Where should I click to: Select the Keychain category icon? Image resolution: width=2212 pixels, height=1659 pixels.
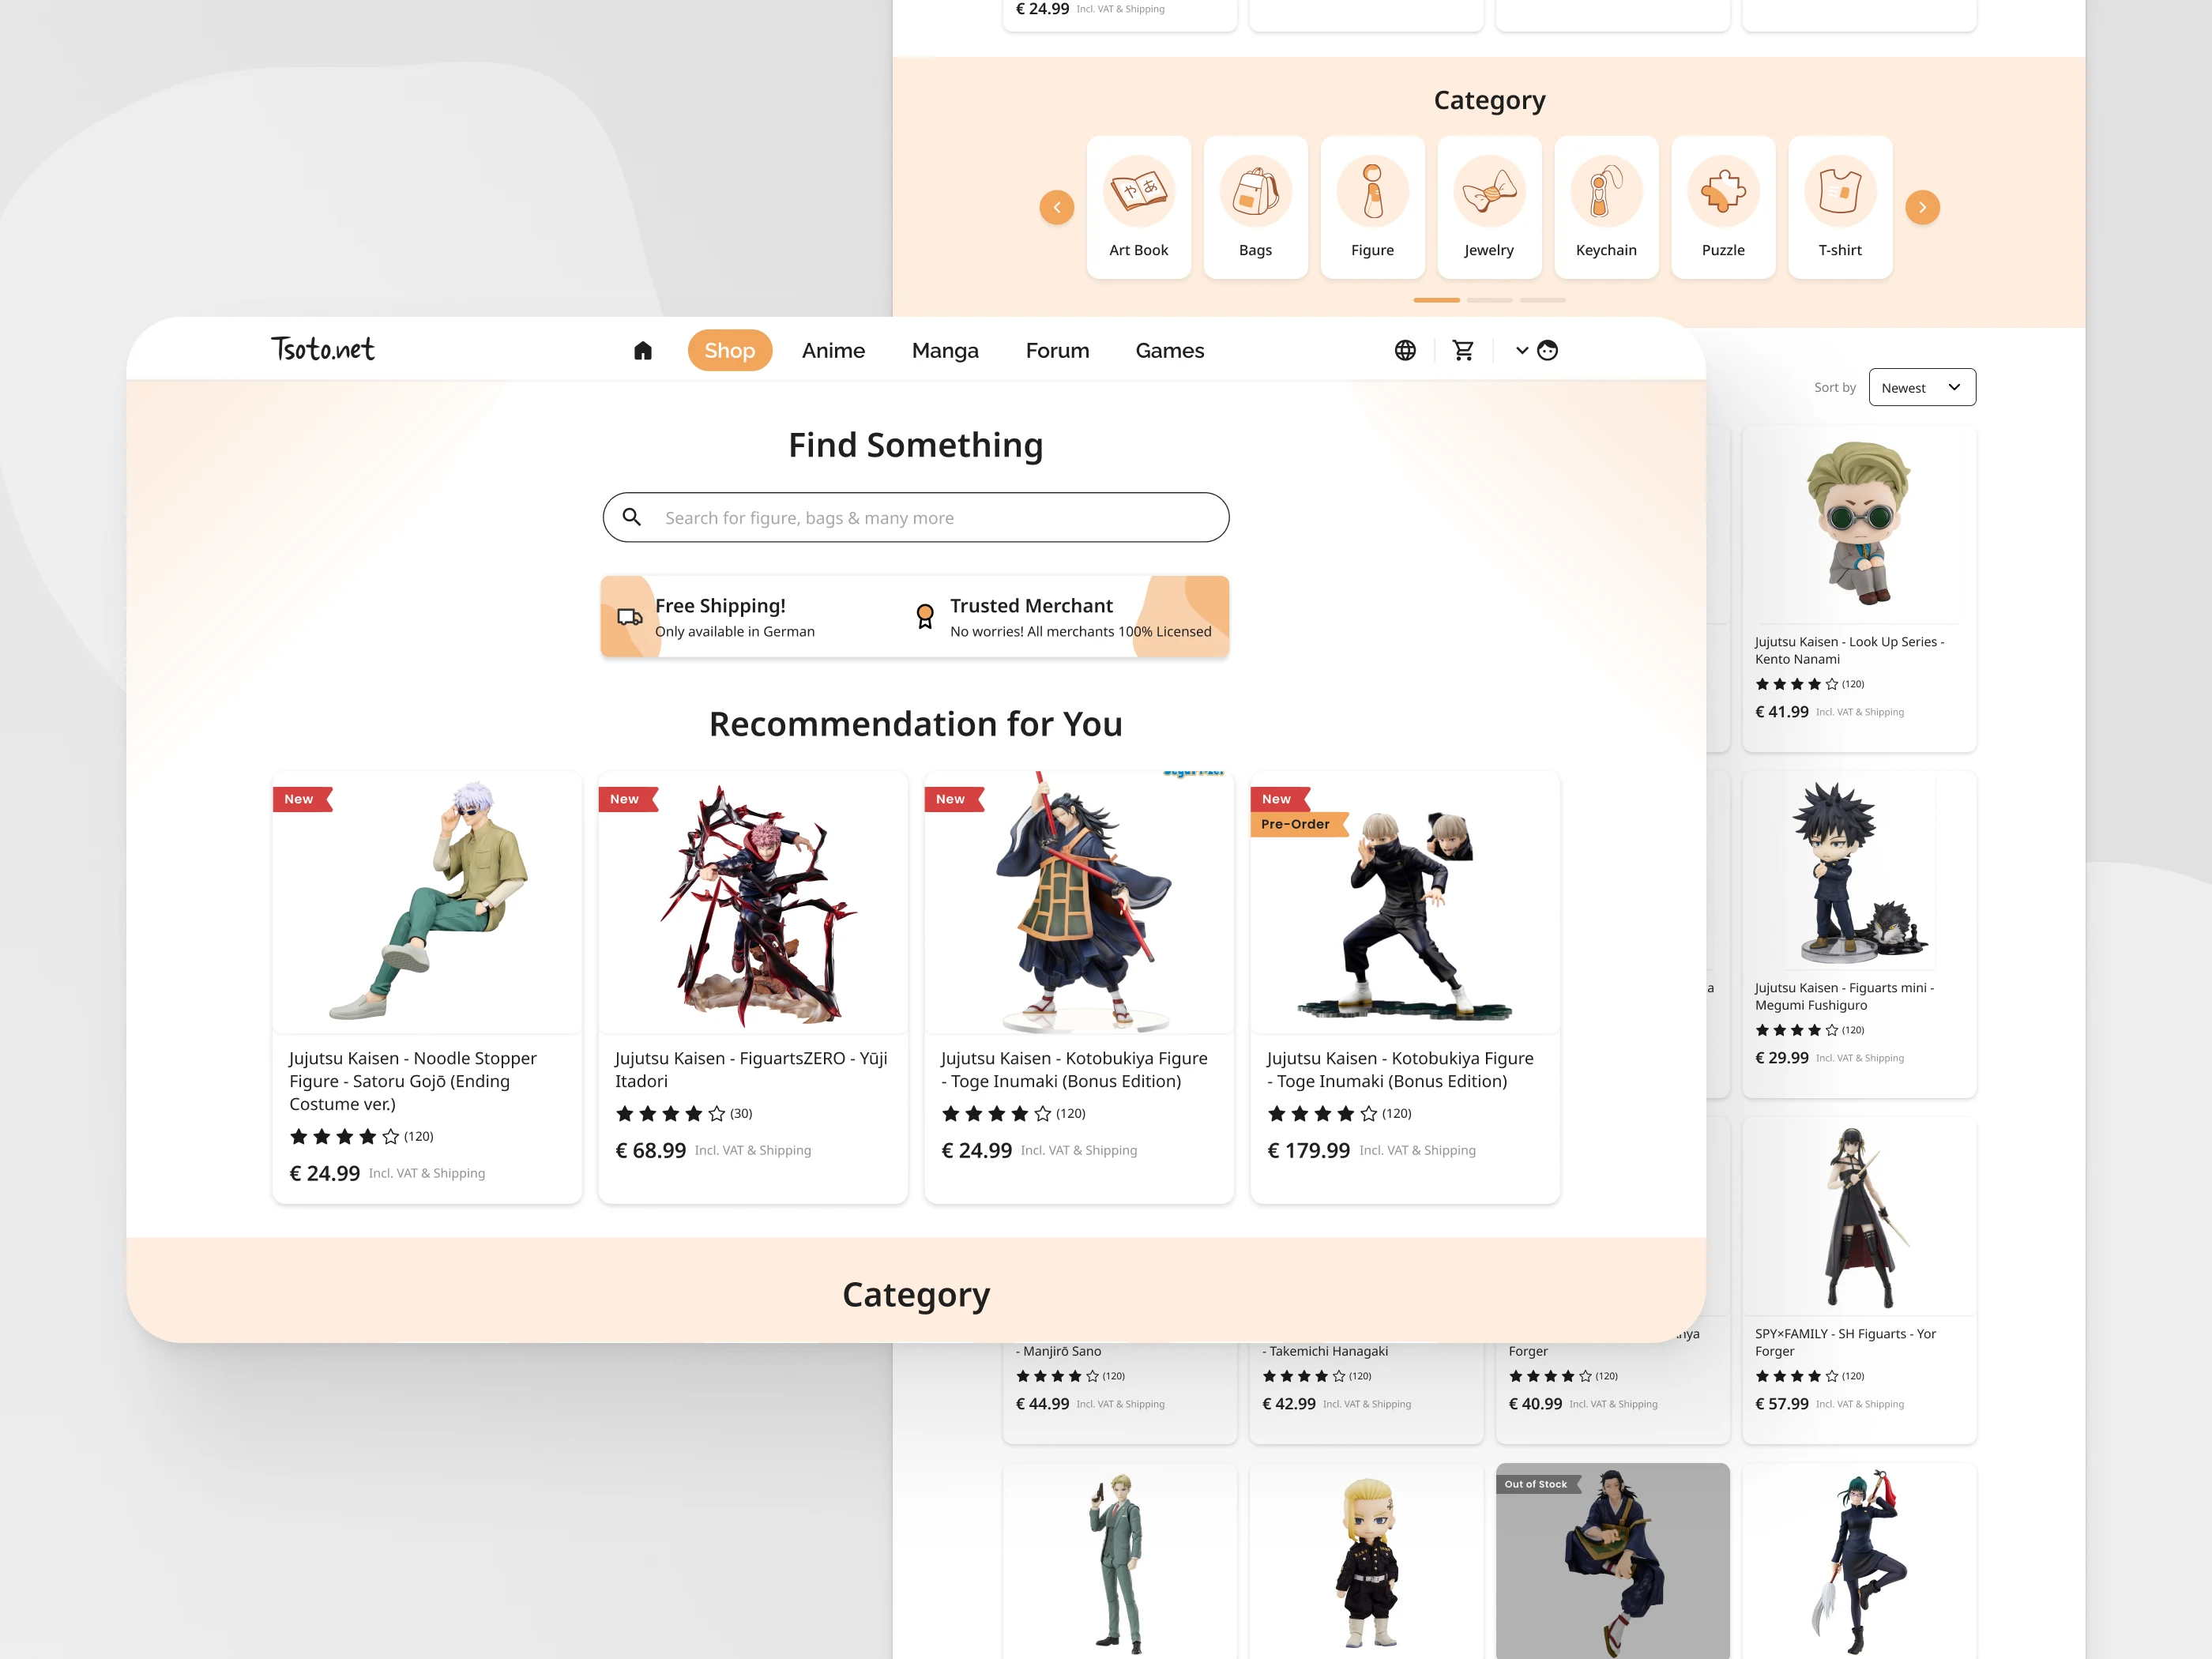click(x=1606, y=191)
